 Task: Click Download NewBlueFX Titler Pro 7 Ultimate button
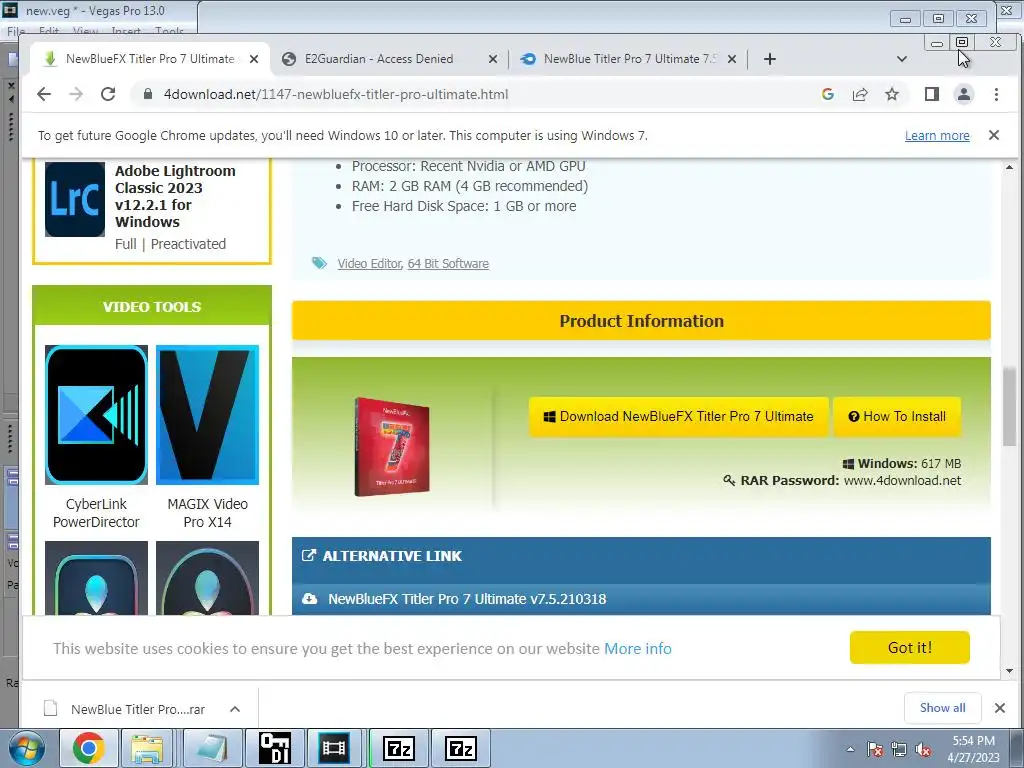tap(679, 416)
